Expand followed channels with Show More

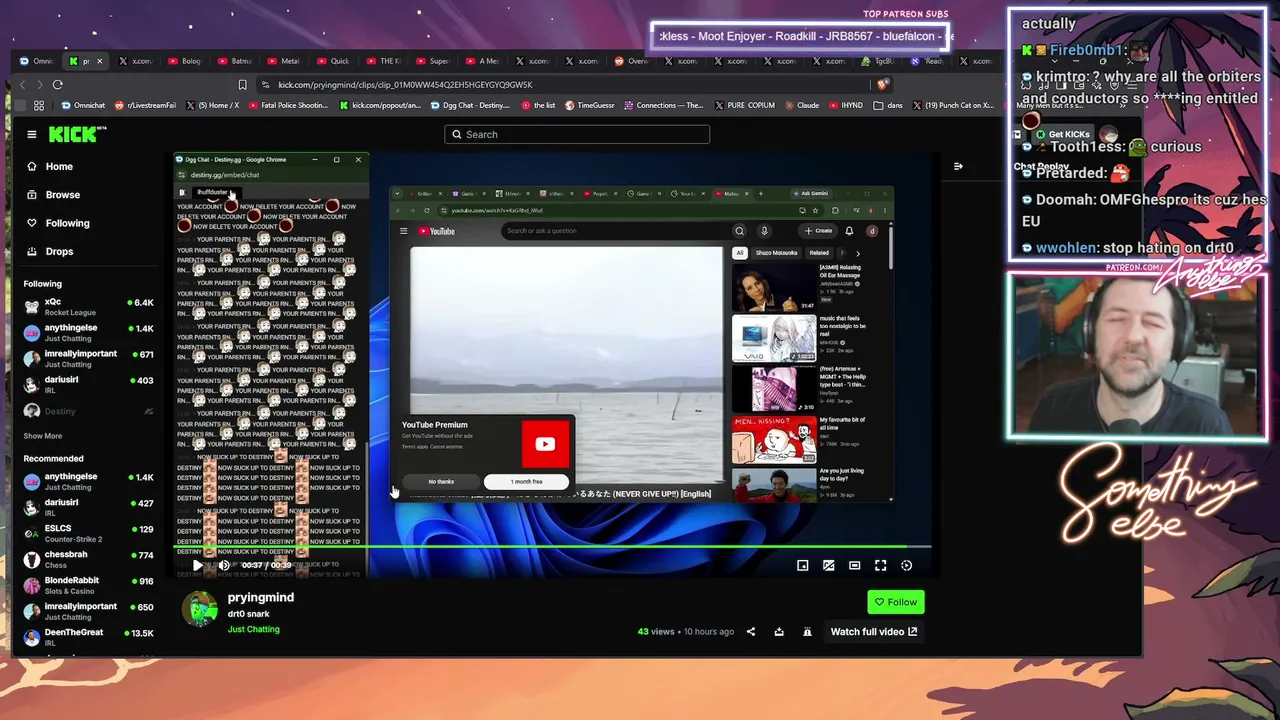pyautogui.click(x=43, y=436)
